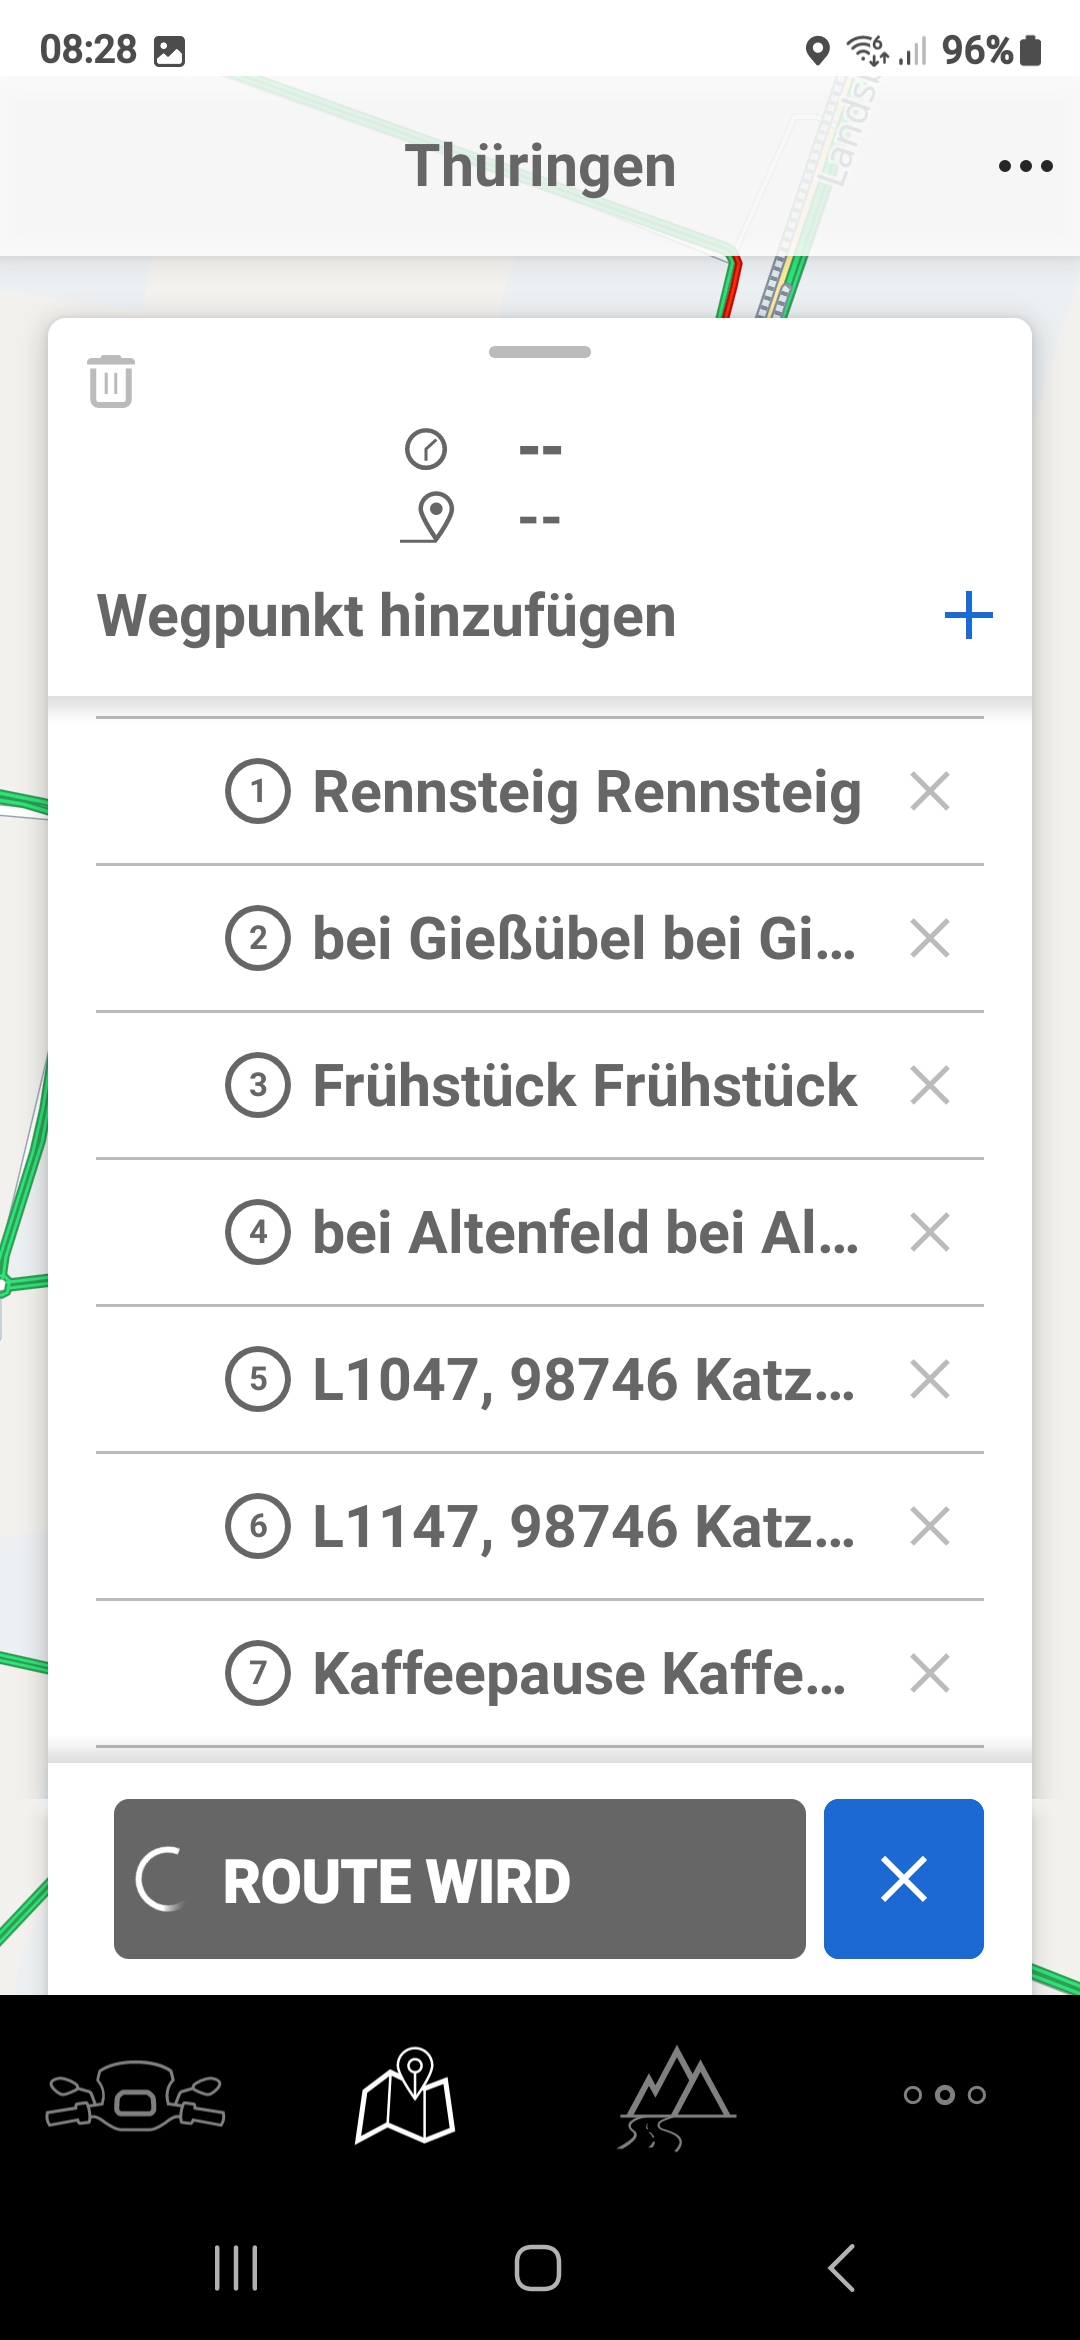
Task: Delete the Frühstück waypoint
Action: click(930, 1085)
